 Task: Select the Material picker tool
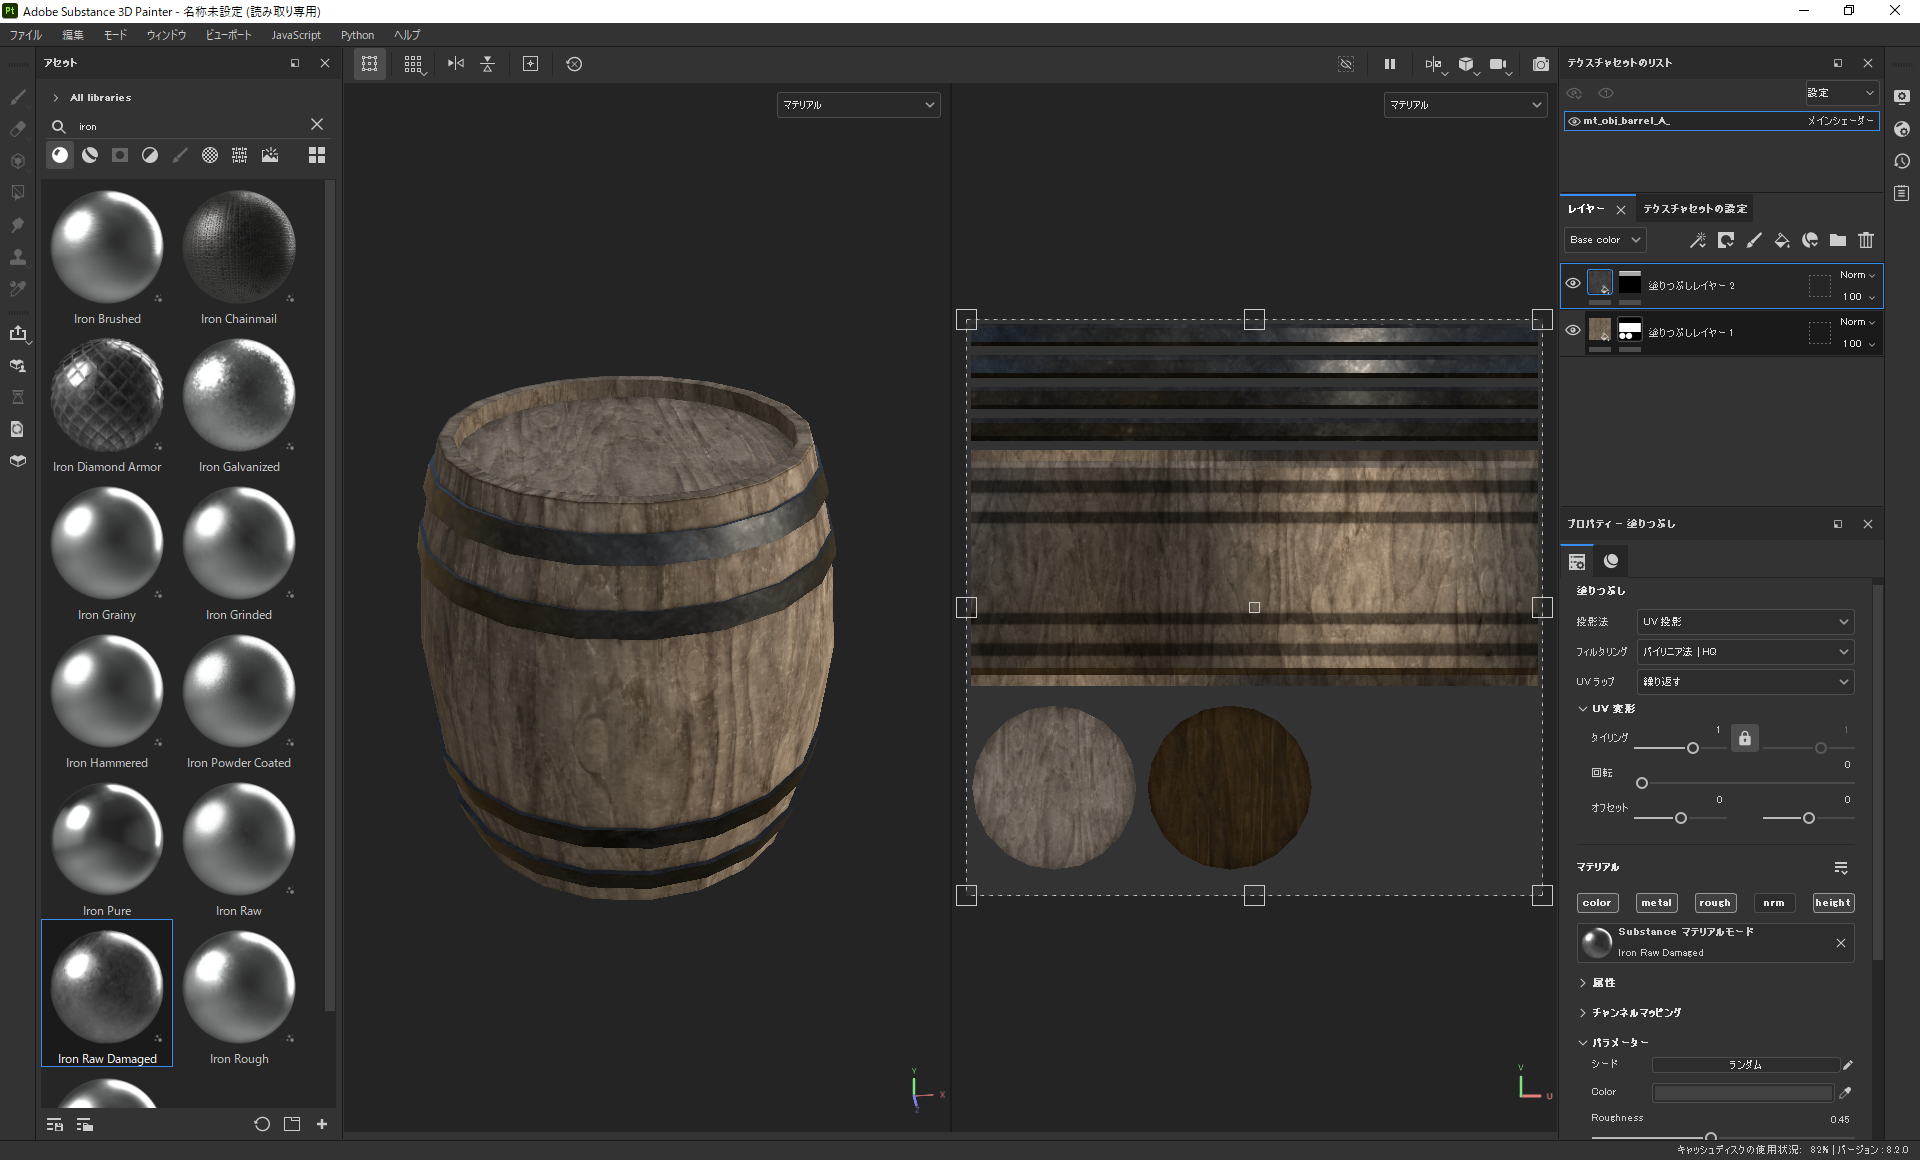click(18, 289)
